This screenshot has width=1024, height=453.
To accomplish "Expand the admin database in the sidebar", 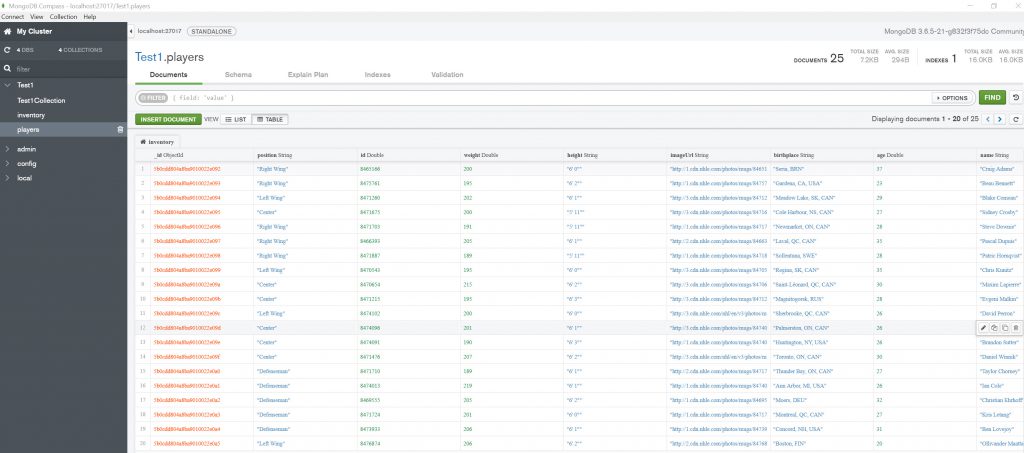I will point(8,149).
